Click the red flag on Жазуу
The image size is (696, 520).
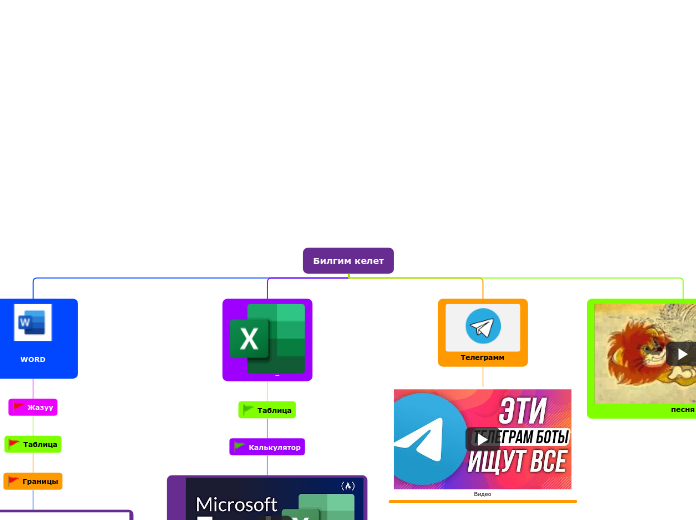pos(18,407)
